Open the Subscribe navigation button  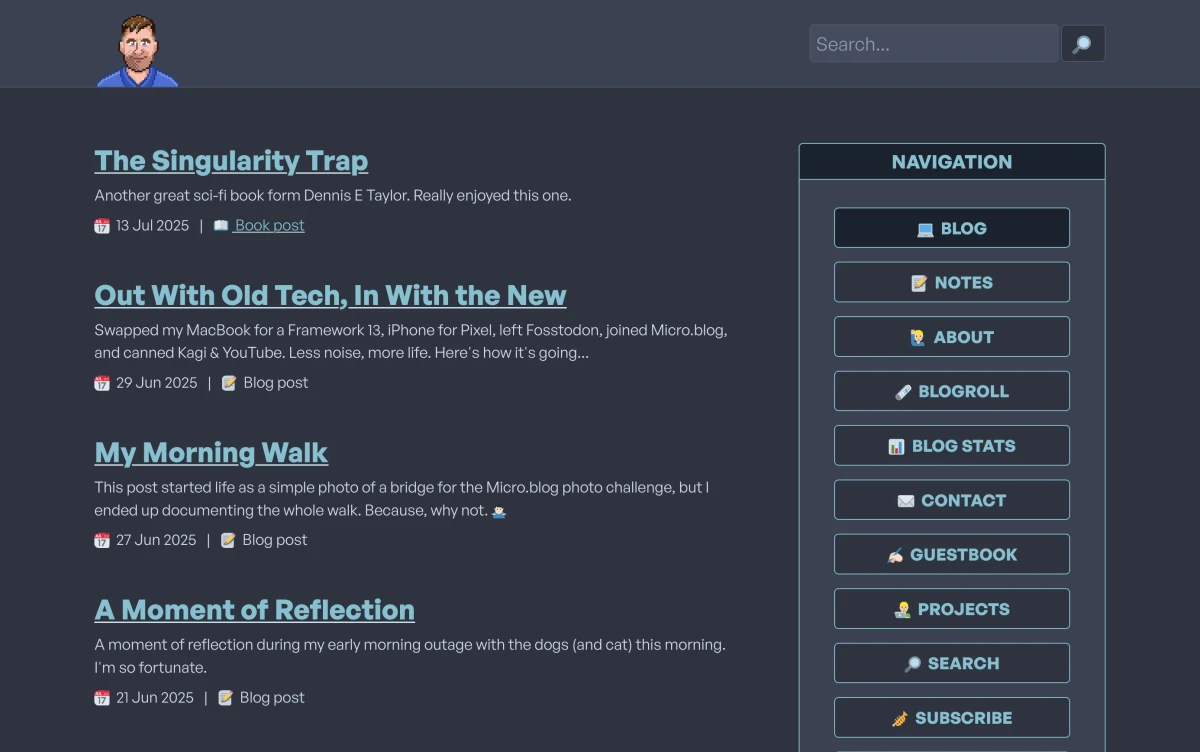click(x=951, y=718)
